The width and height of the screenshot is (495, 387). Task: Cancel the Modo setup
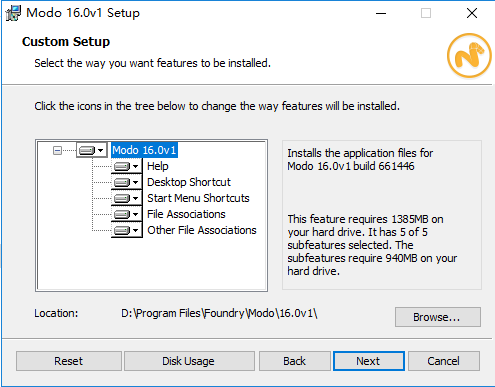444,361
